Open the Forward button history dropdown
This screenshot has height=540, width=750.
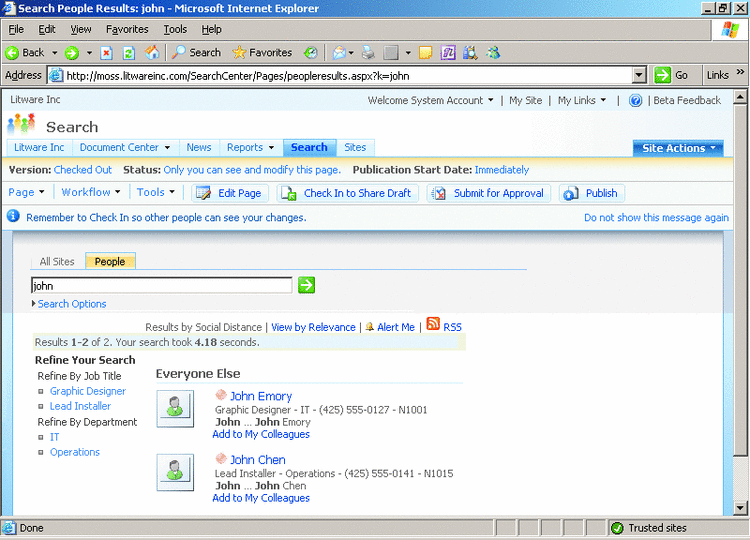[x=89, y=53]
